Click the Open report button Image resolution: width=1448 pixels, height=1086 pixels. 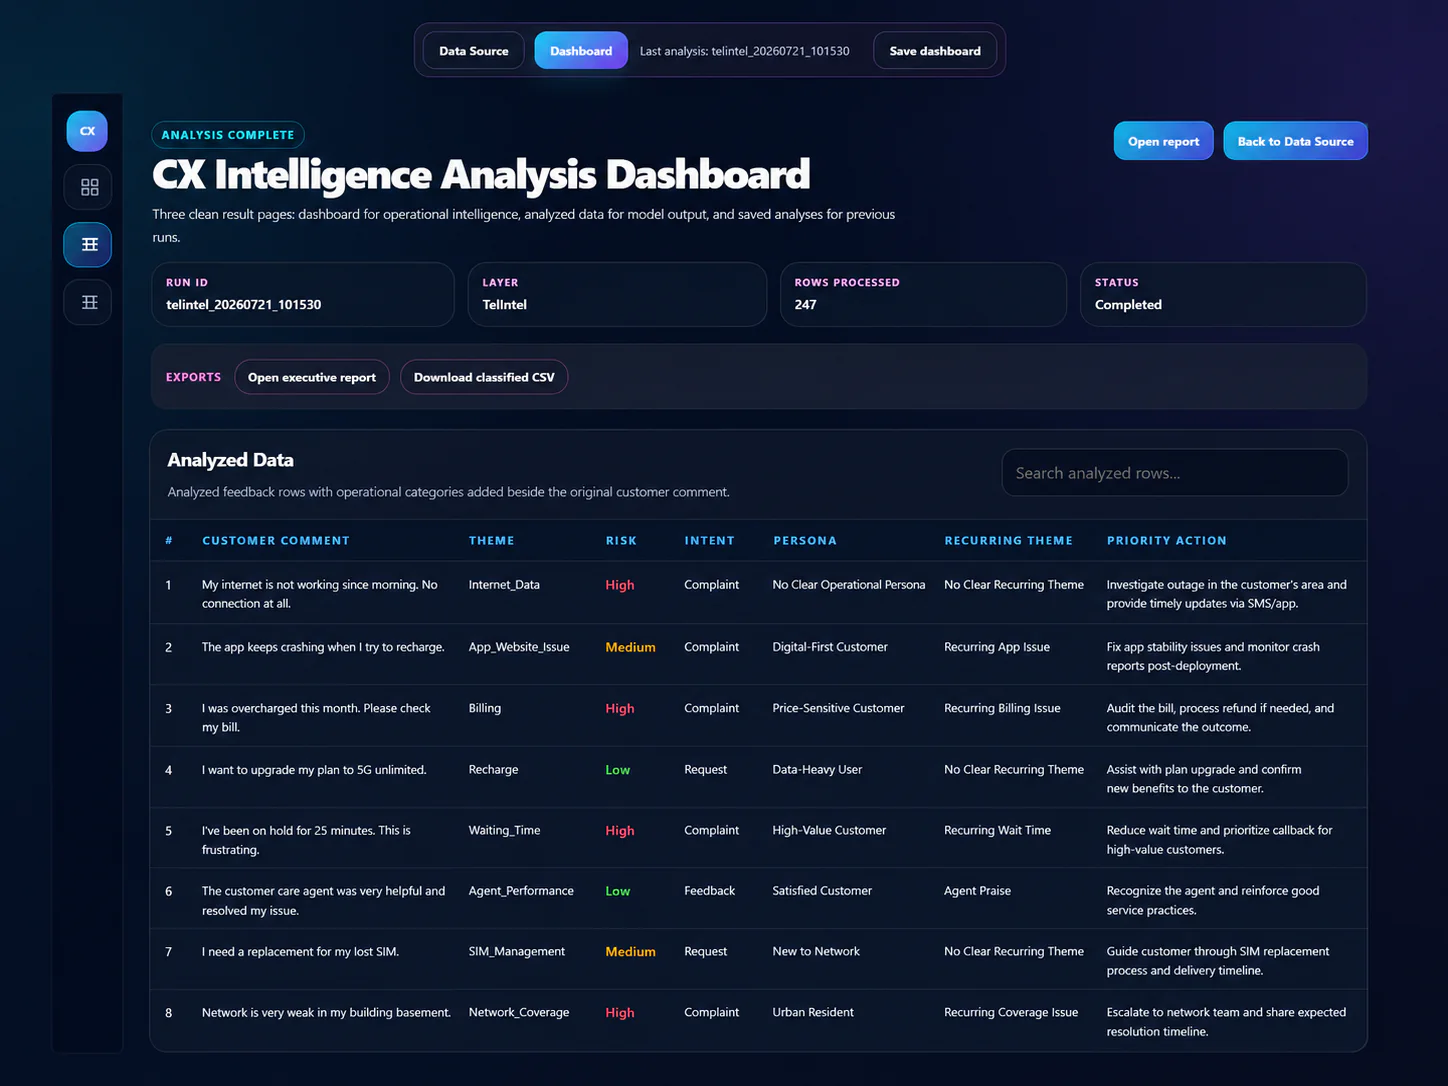pyautogui.click(x=1164, y=141)
